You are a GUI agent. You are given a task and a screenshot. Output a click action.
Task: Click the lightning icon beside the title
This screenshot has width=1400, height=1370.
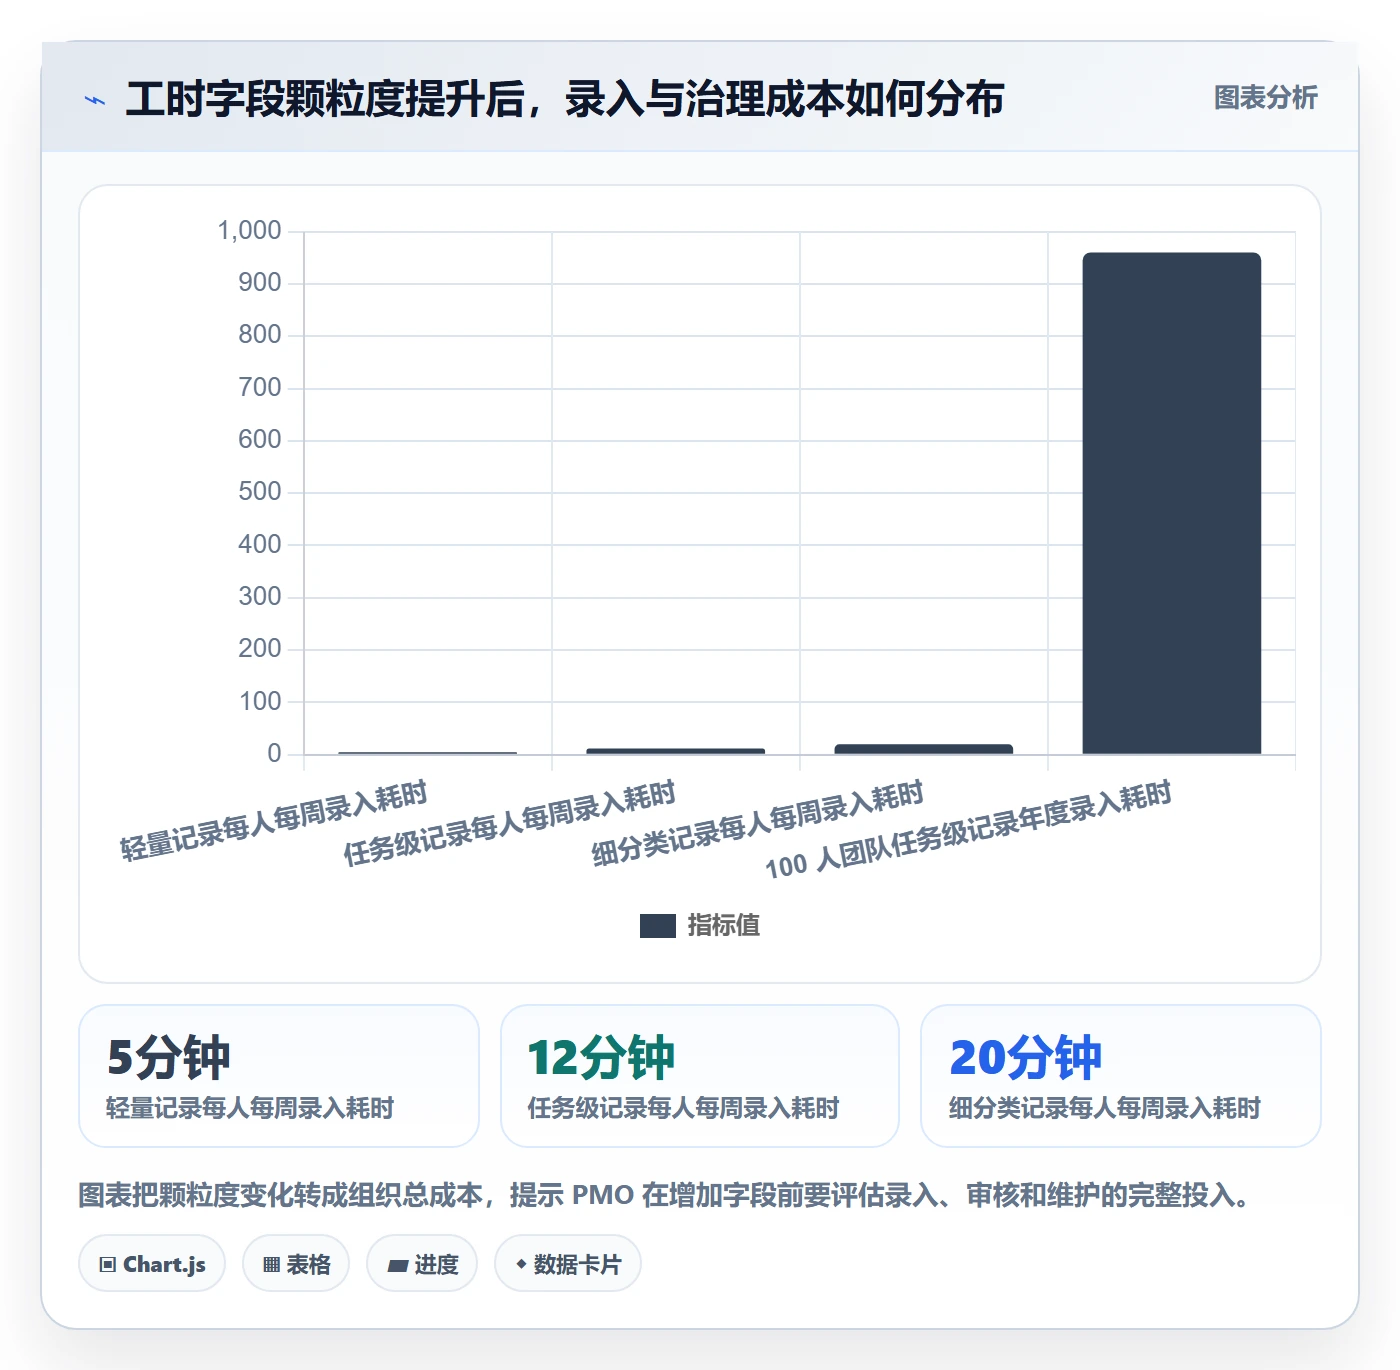click(95, 100)
